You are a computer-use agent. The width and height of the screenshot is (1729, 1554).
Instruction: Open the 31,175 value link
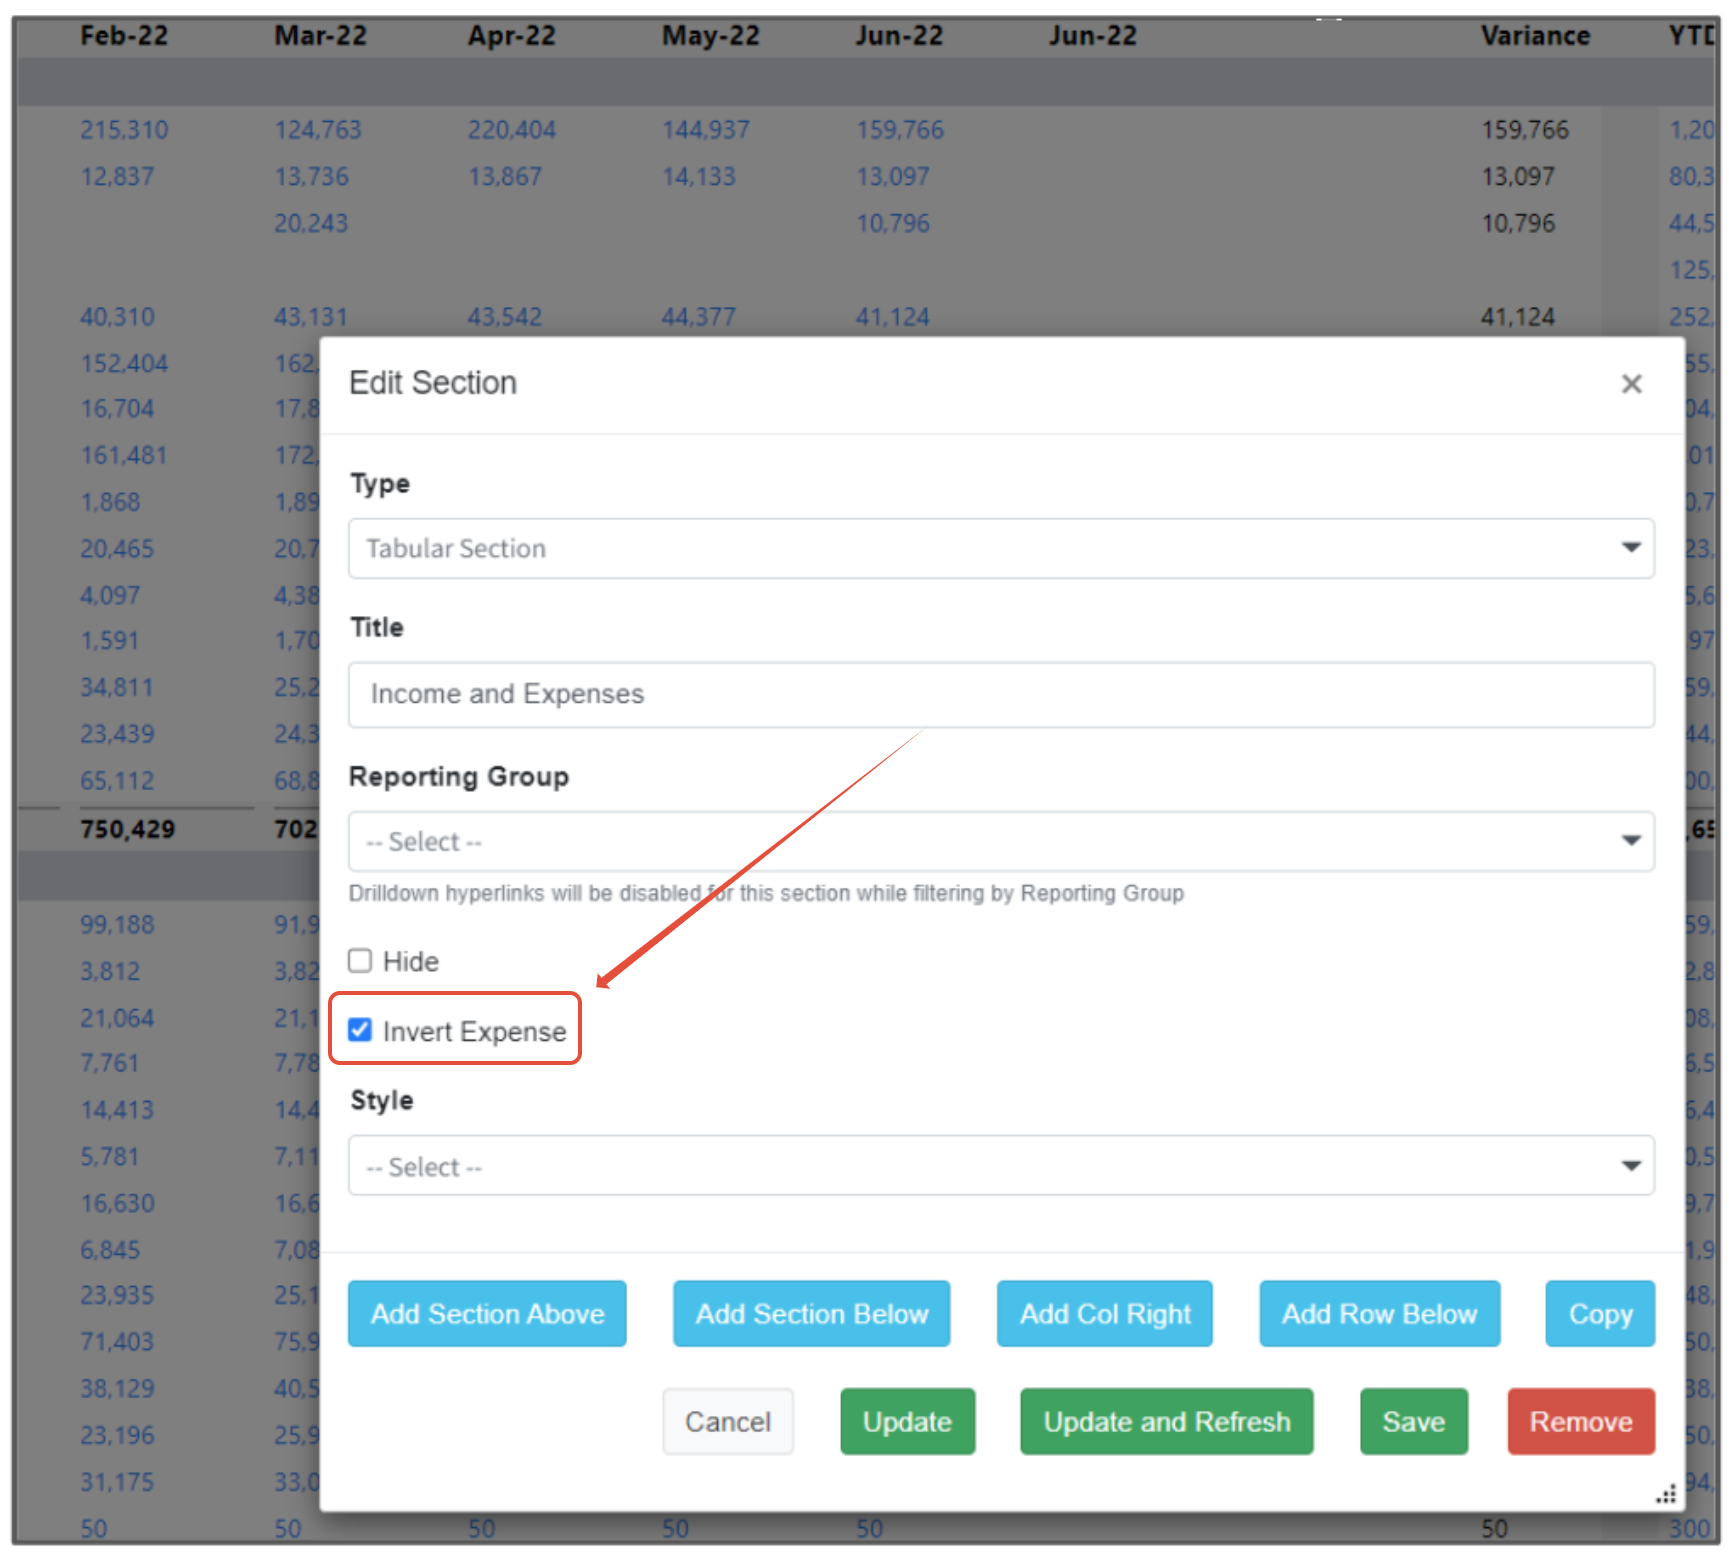click(117, 1482)
